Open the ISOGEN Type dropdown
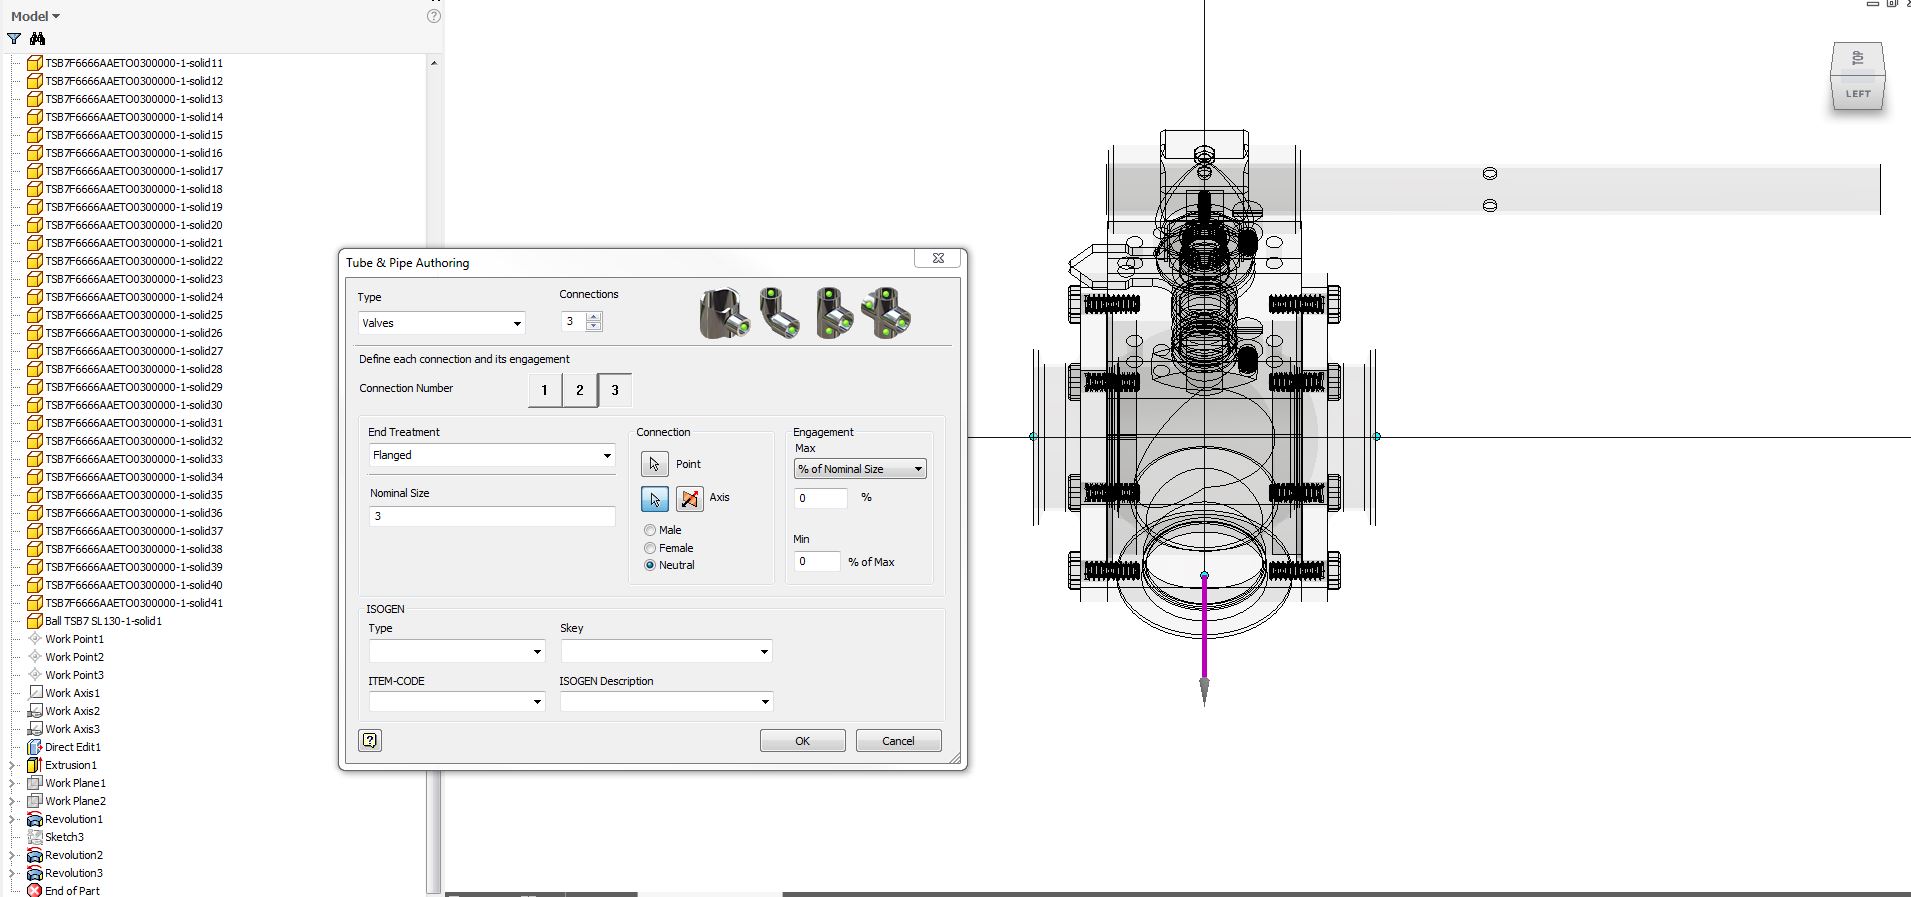Viewport: 1911px width, 897px height. (x=456, y=651)
